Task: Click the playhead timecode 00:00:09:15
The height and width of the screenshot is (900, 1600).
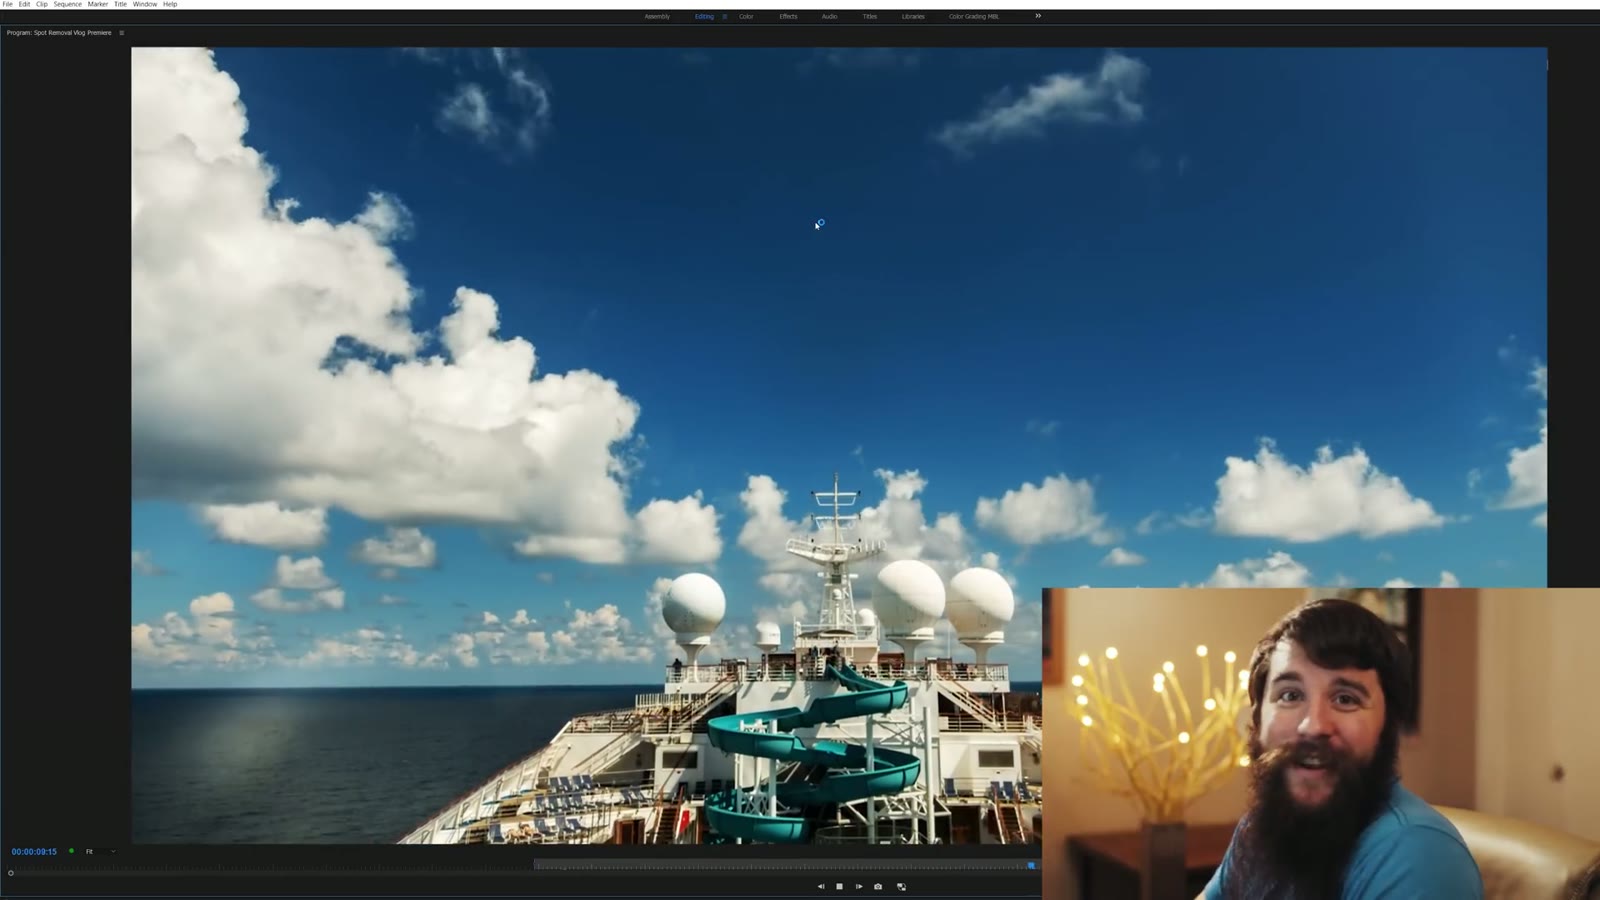Action: click(34, 852)
